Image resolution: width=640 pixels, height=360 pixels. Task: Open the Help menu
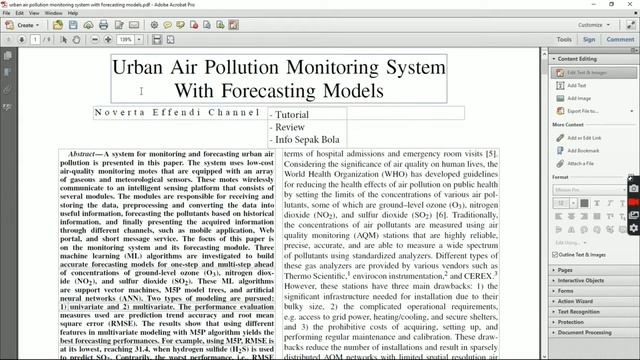click(x=73, y=13)
